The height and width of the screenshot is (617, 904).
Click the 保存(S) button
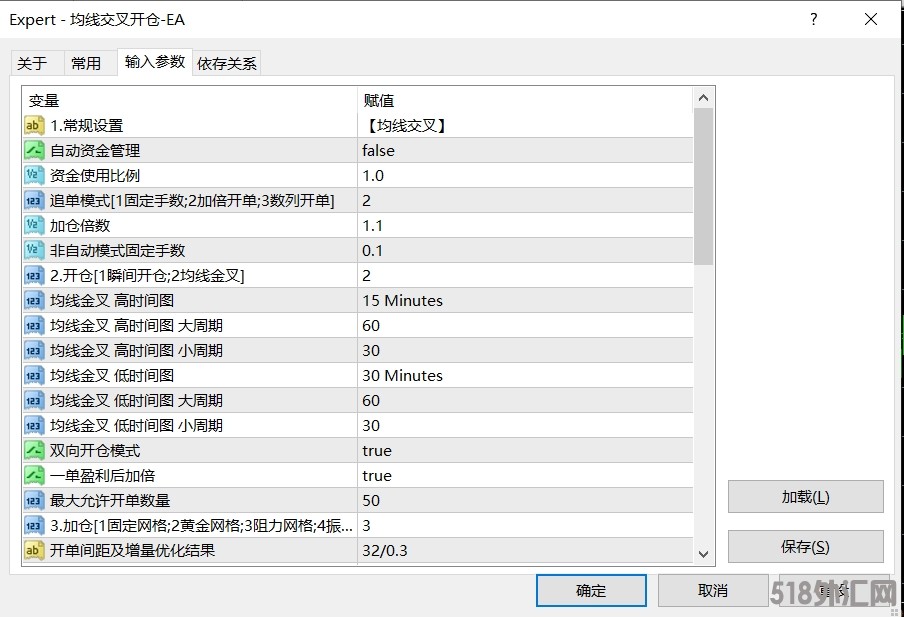click(805, 547)
